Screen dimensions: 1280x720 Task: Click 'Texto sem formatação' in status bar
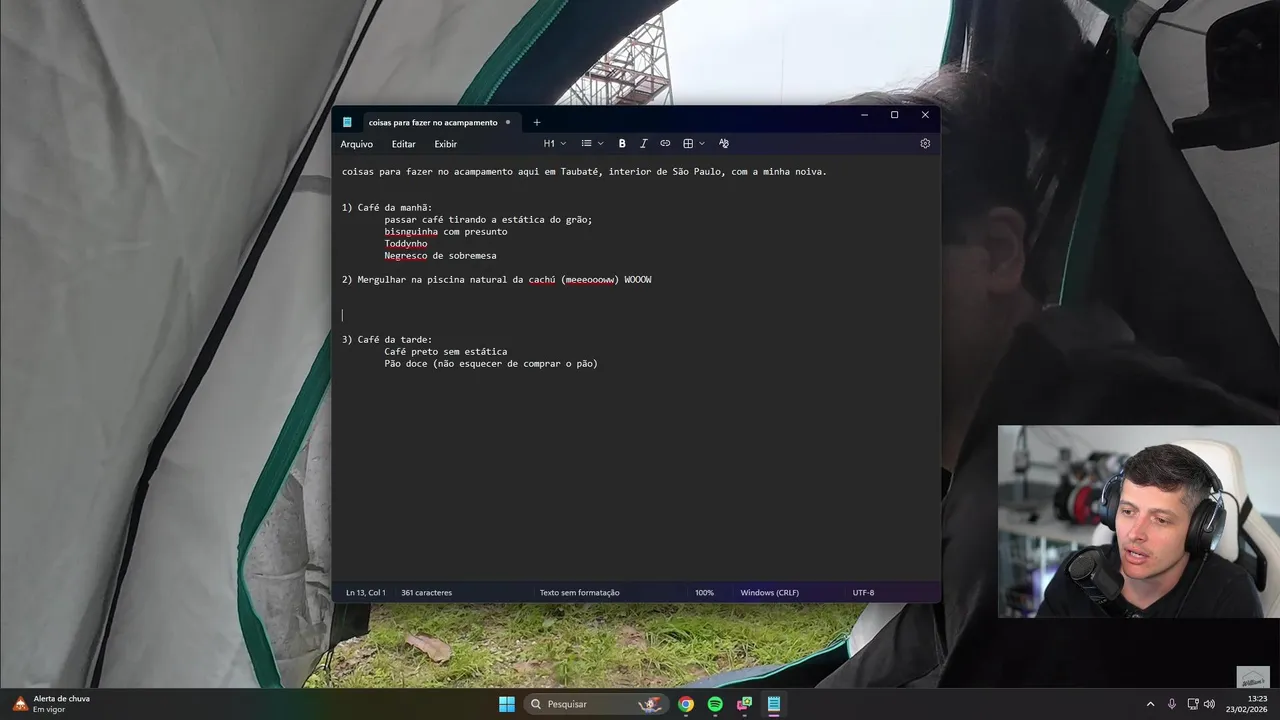tap(580, 593)
